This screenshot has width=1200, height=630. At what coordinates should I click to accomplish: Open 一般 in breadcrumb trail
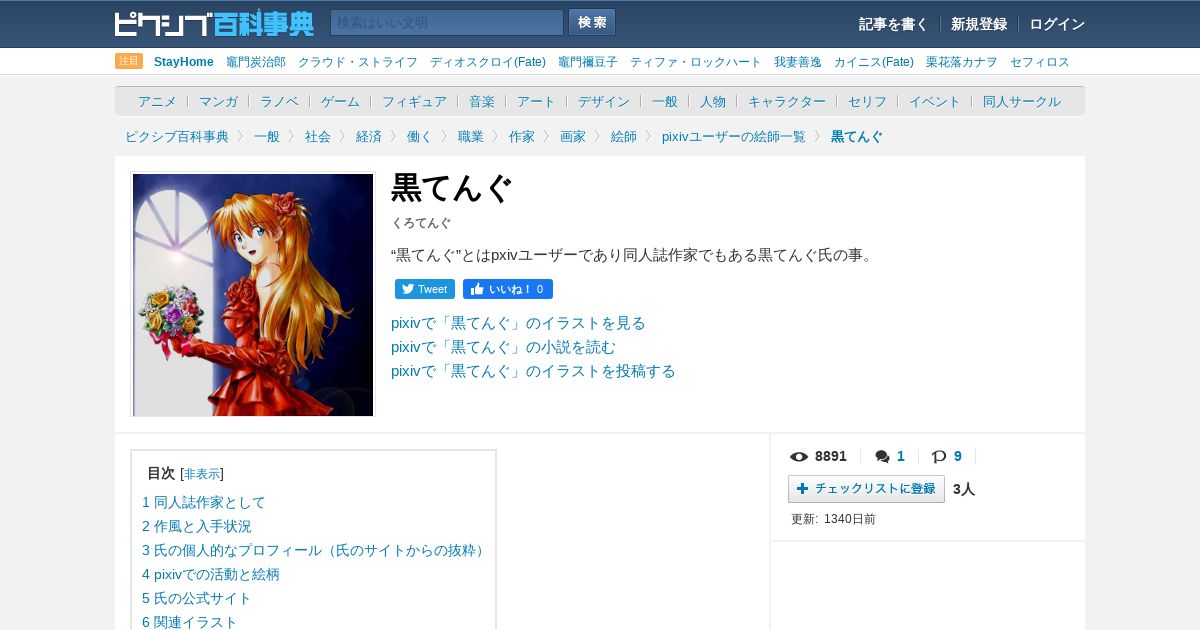(267, 136)
